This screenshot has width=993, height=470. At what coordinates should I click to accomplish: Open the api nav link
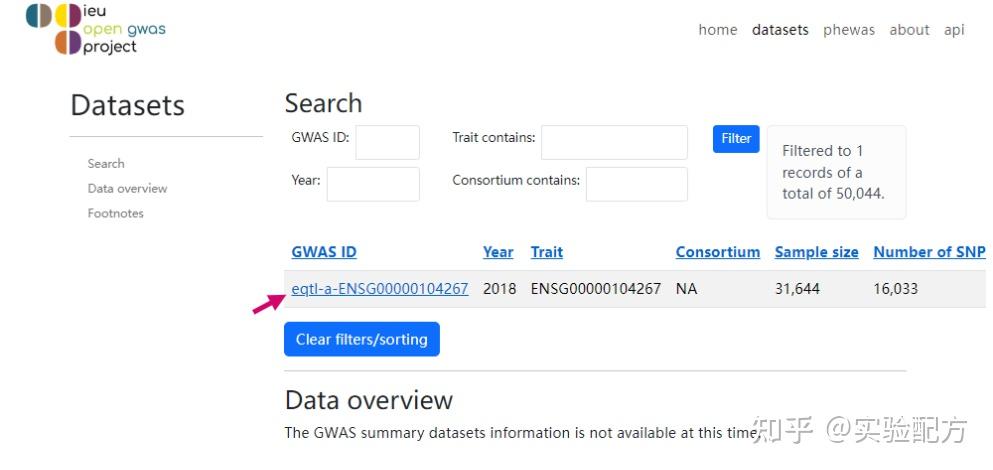954,30
